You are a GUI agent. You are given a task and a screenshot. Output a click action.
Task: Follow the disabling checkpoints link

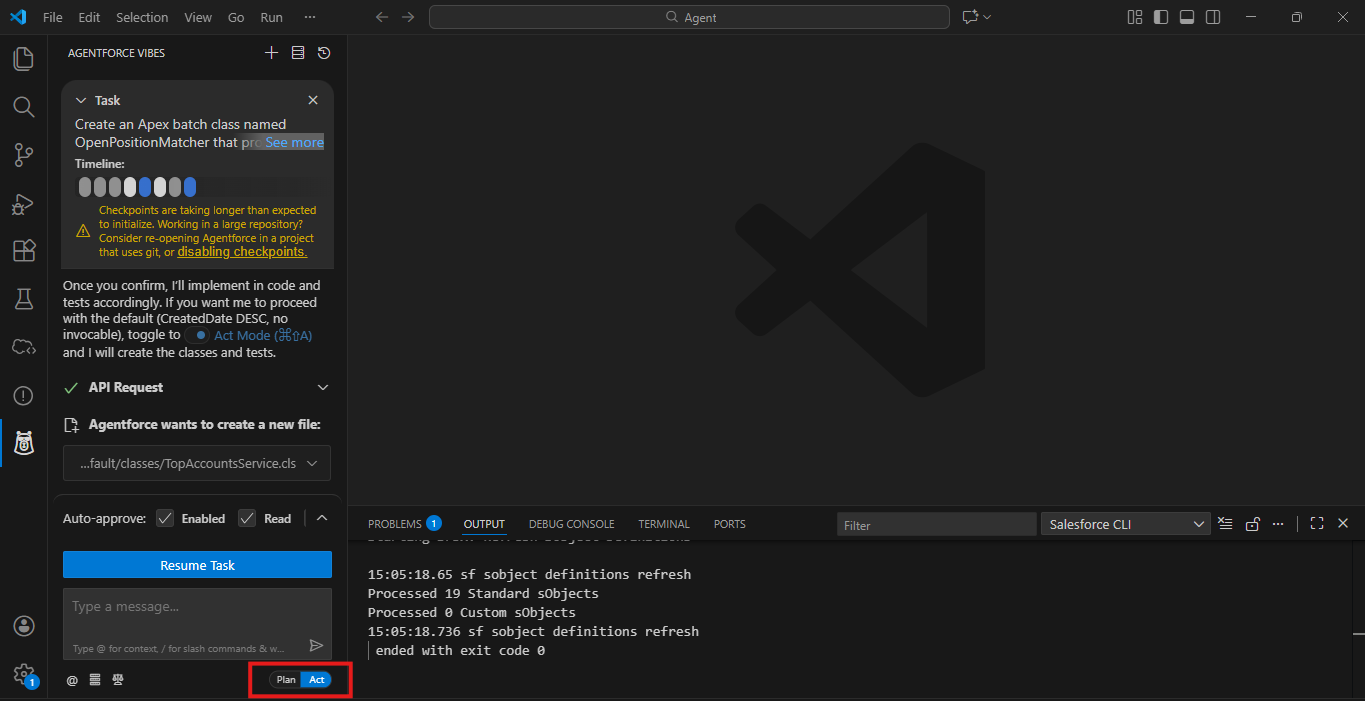tap(242, 252)
